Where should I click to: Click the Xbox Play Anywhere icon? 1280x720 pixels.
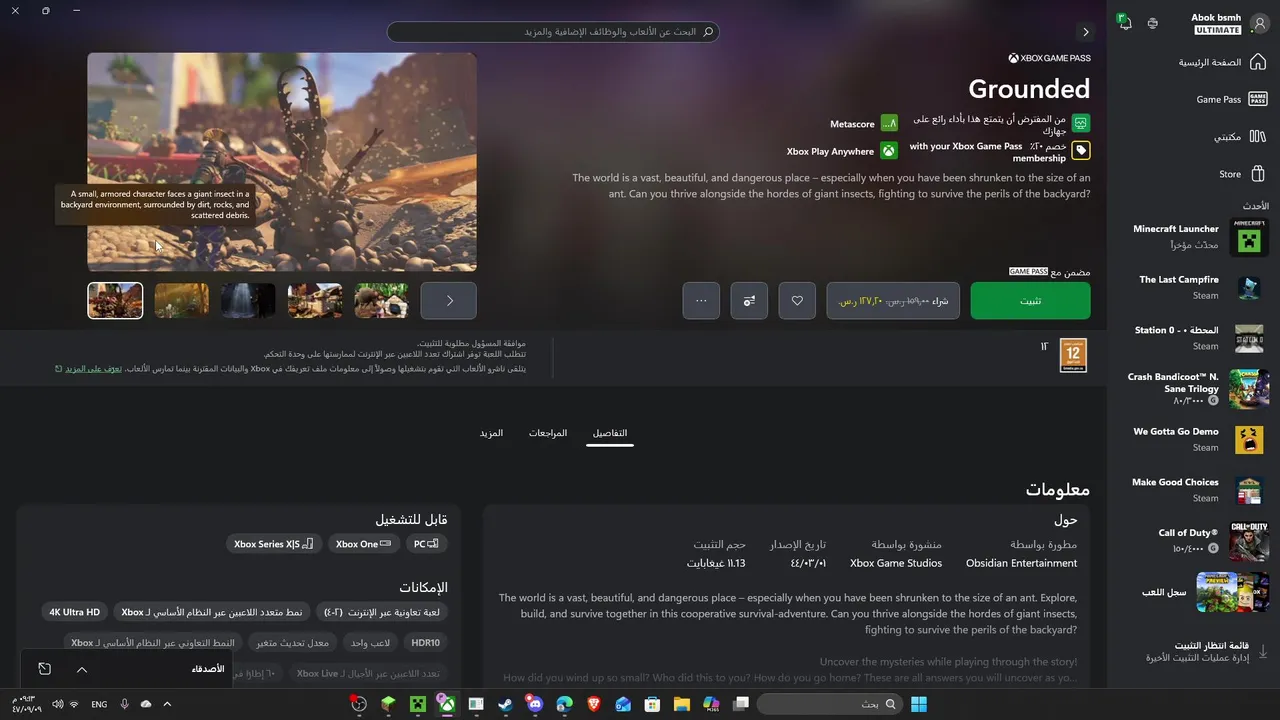coord(889,152)
